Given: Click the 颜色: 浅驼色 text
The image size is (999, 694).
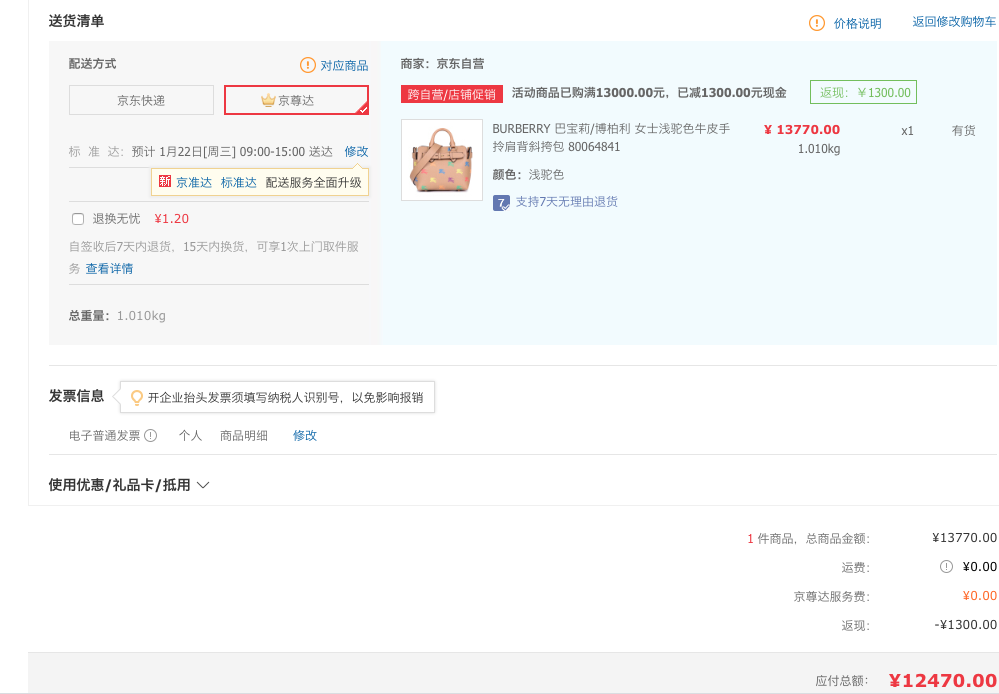Looking at the screenshot, I should pyautogui.click(x=528, y=175).
